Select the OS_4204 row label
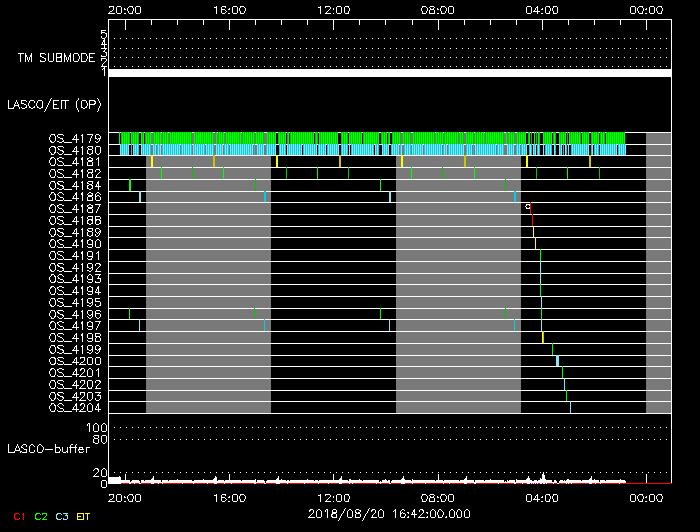This screenshot has width=700, height=532. (75, 408)
